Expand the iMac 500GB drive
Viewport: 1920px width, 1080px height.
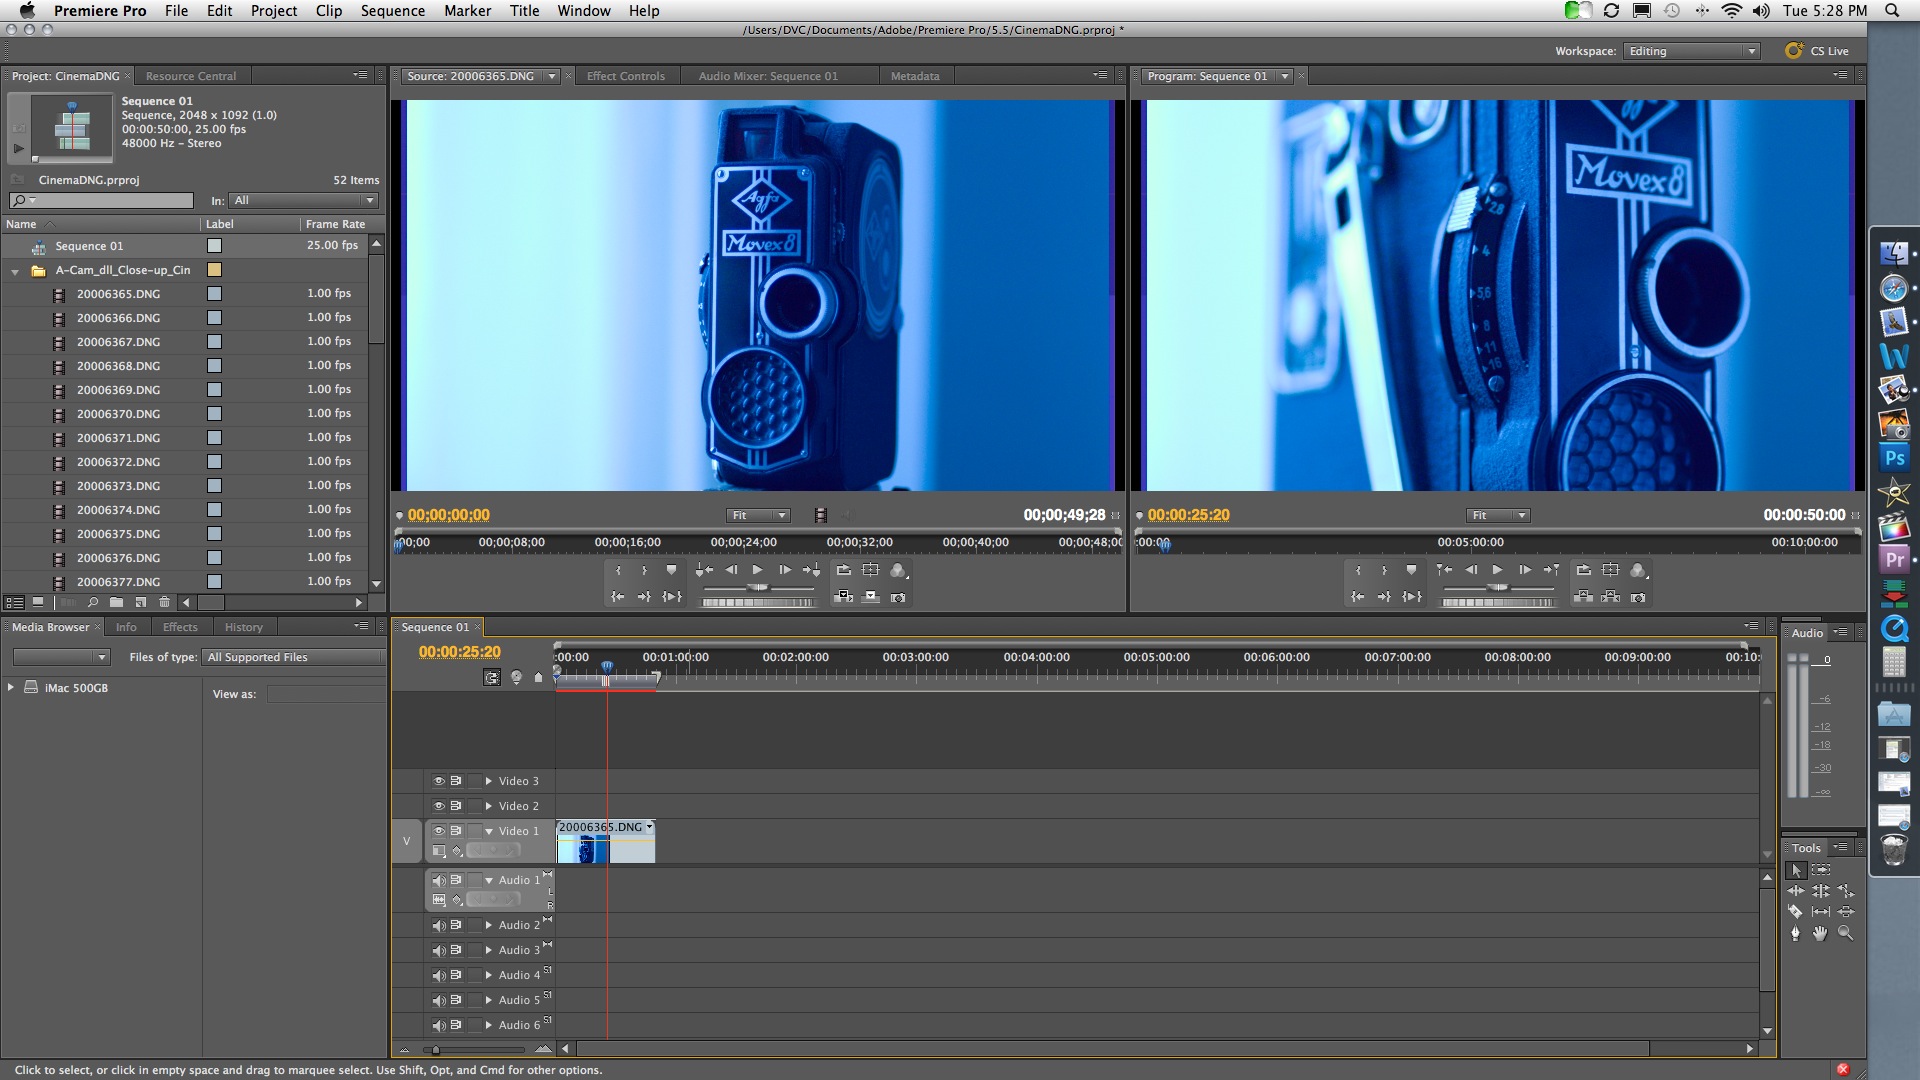click(11, 687)
